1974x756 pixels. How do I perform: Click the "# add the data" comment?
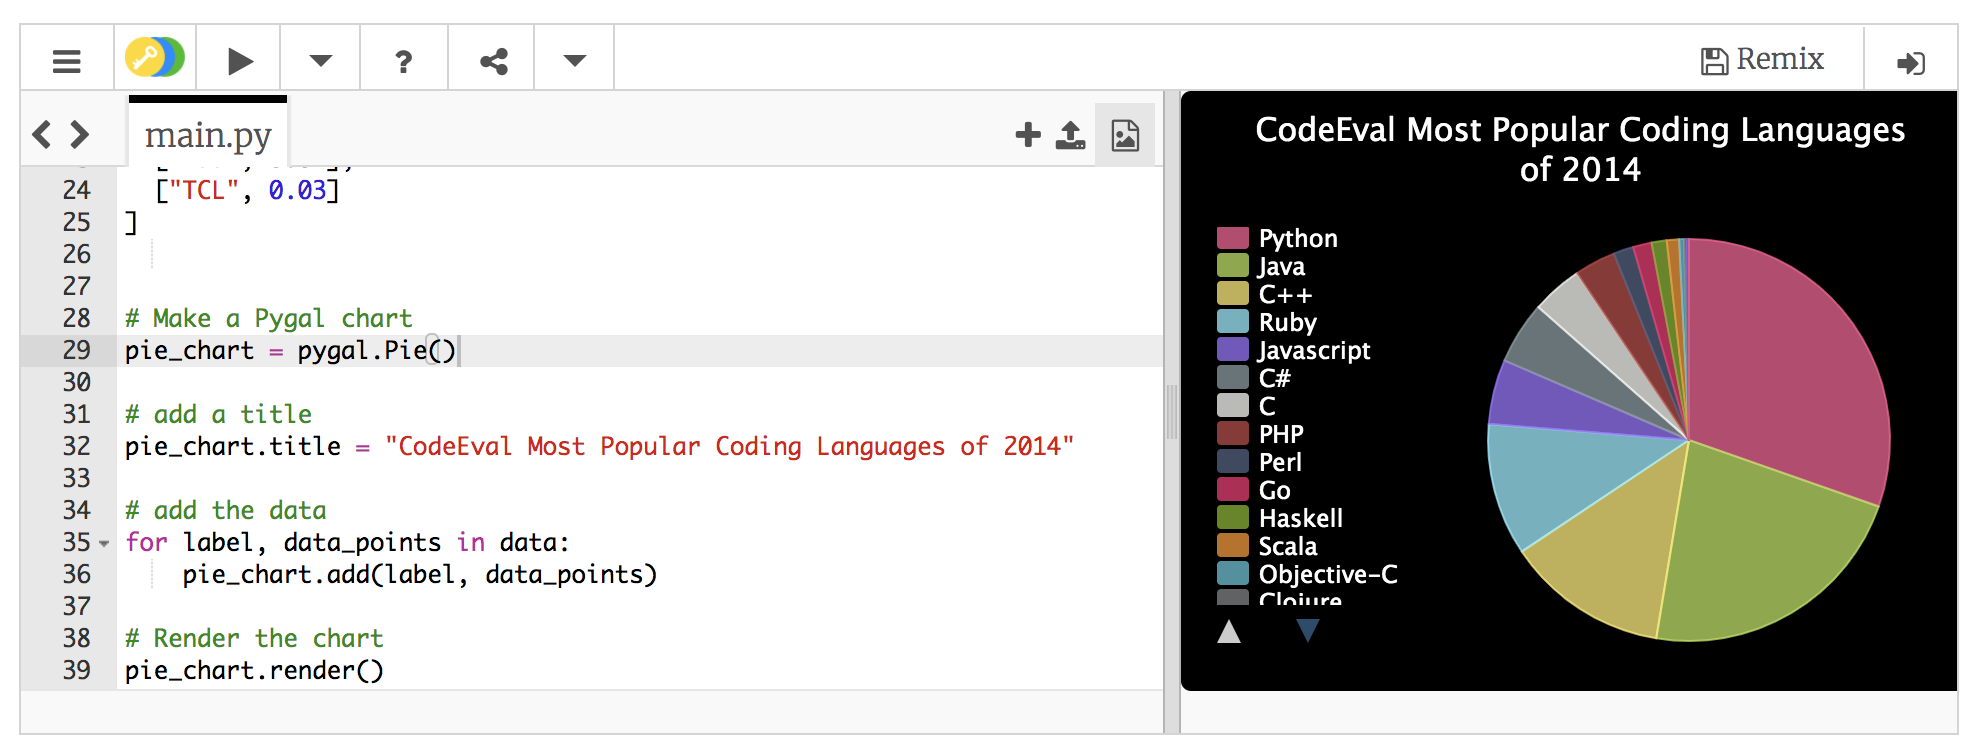pyautogui.click(x=225, y=510)
